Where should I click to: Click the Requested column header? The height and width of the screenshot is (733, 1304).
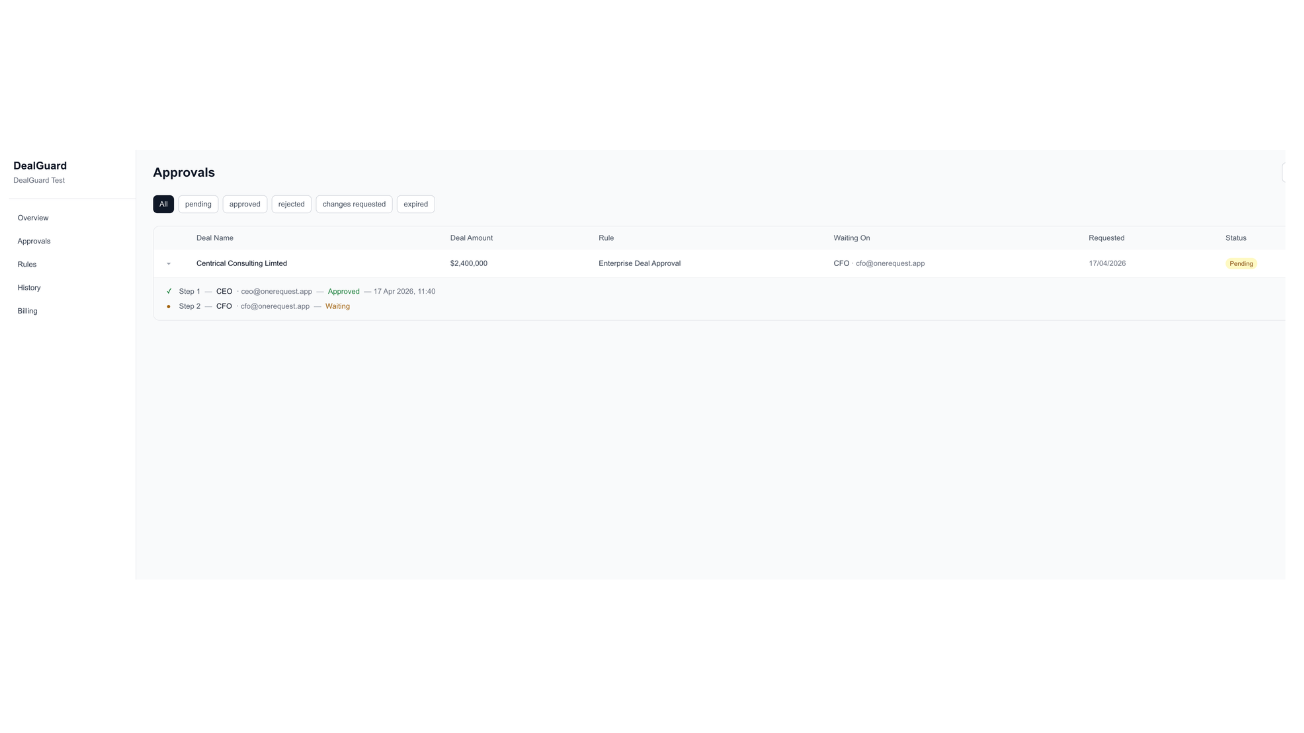1106,238
